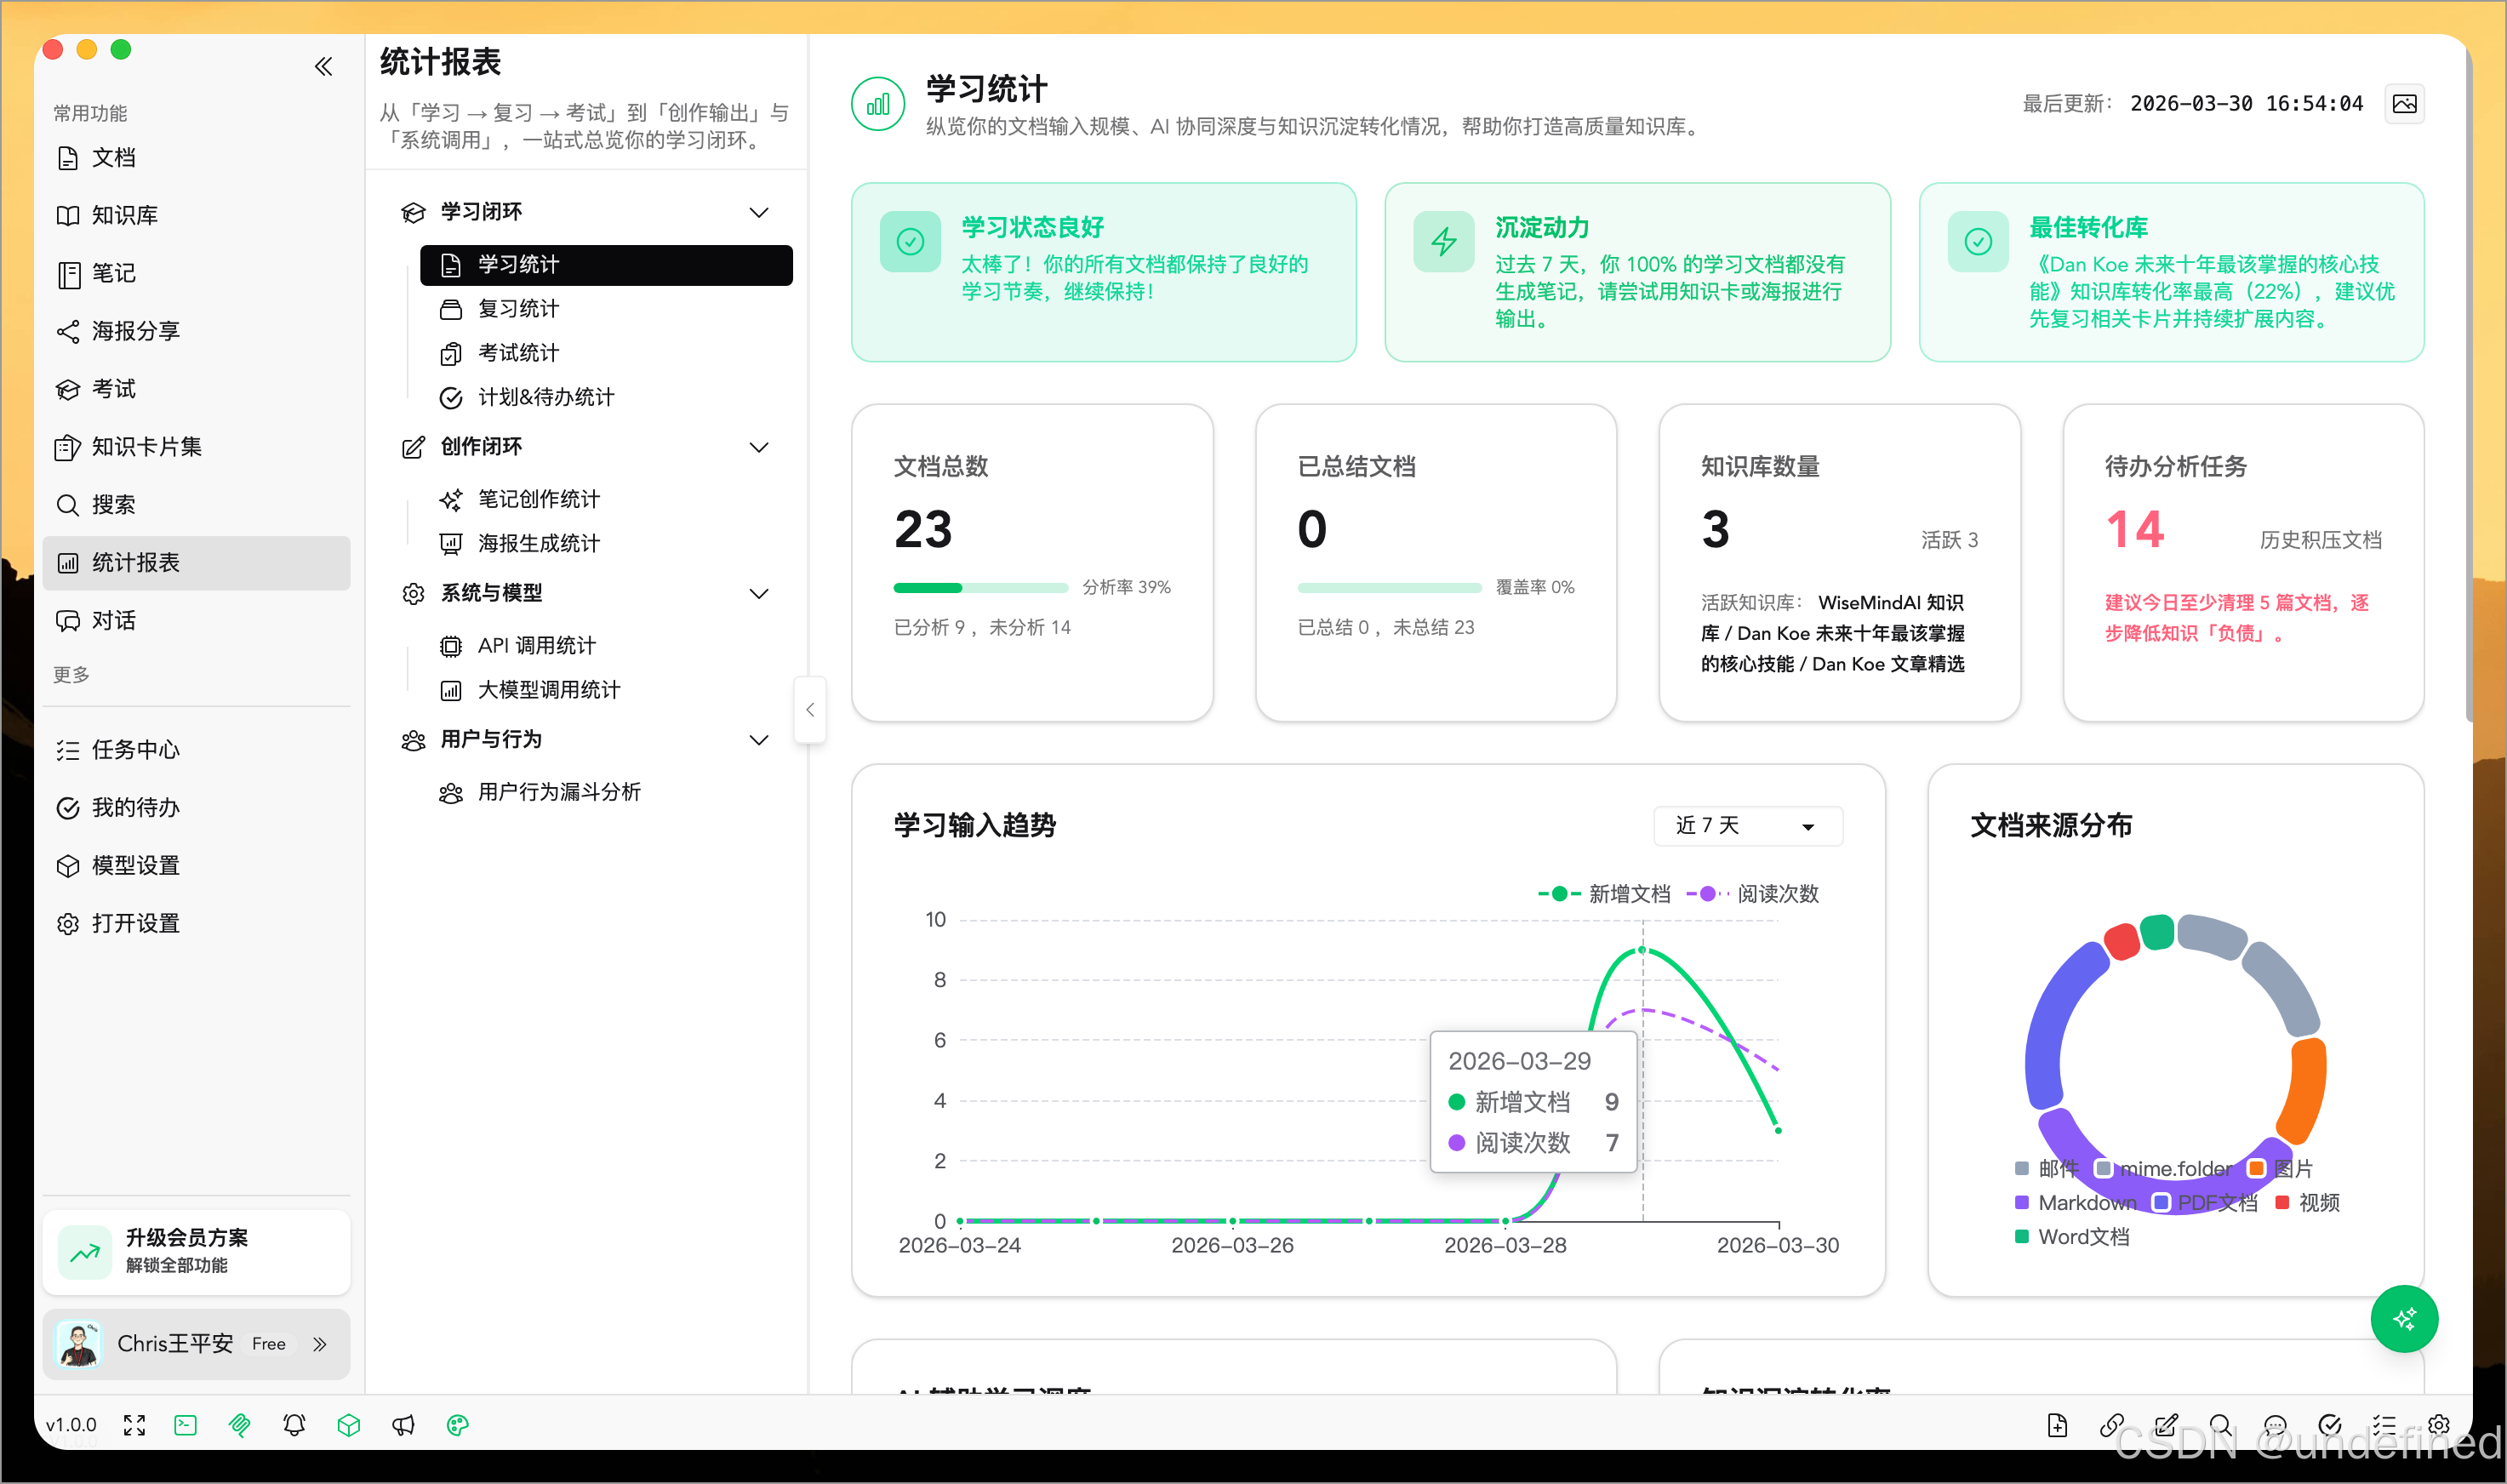The width and height of the screenshot is (2507, 1484).
Task: Click the green AI sparkle floating button
Action: pos(2403,1319)
